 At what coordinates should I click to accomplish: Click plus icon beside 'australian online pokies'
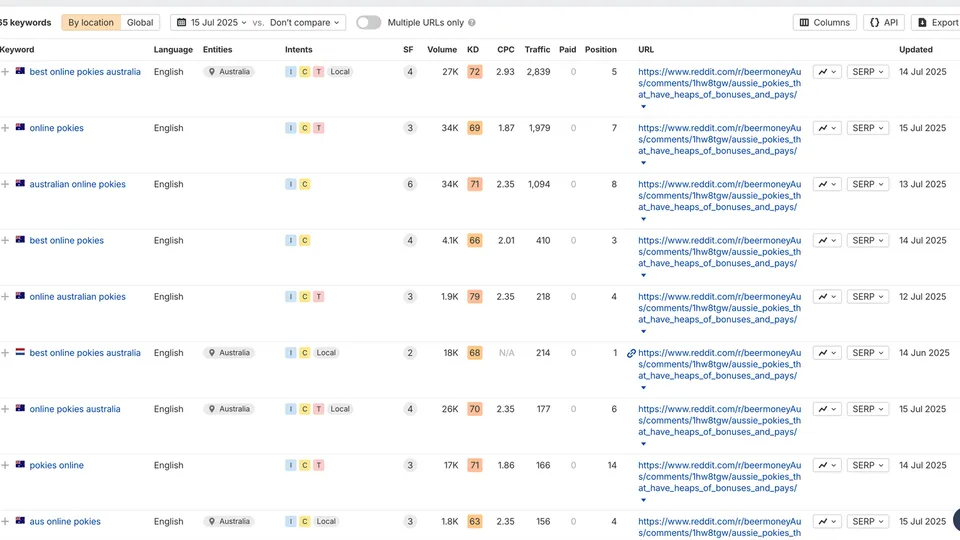[5, 184]
